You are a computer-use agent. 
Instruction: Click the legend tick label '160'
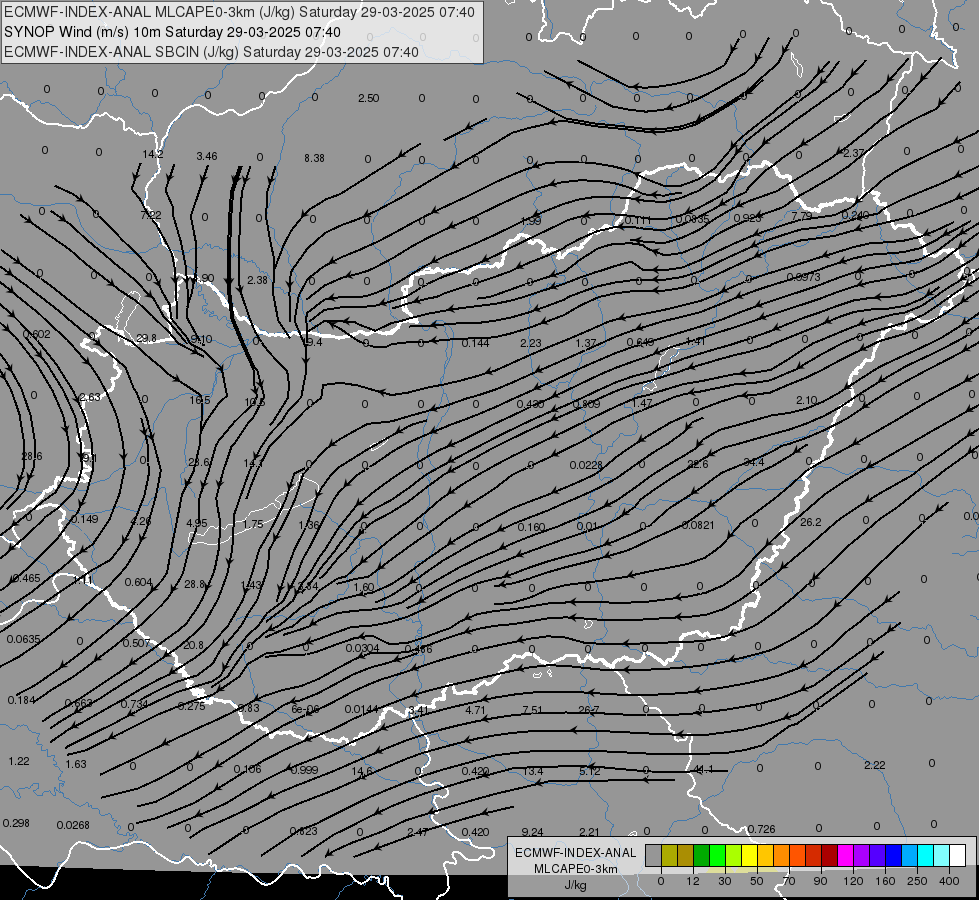coord(885,881)
